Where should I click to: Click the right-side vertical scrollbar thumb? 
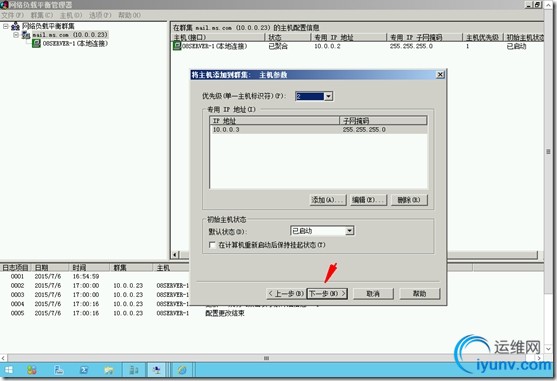[548, 152]
